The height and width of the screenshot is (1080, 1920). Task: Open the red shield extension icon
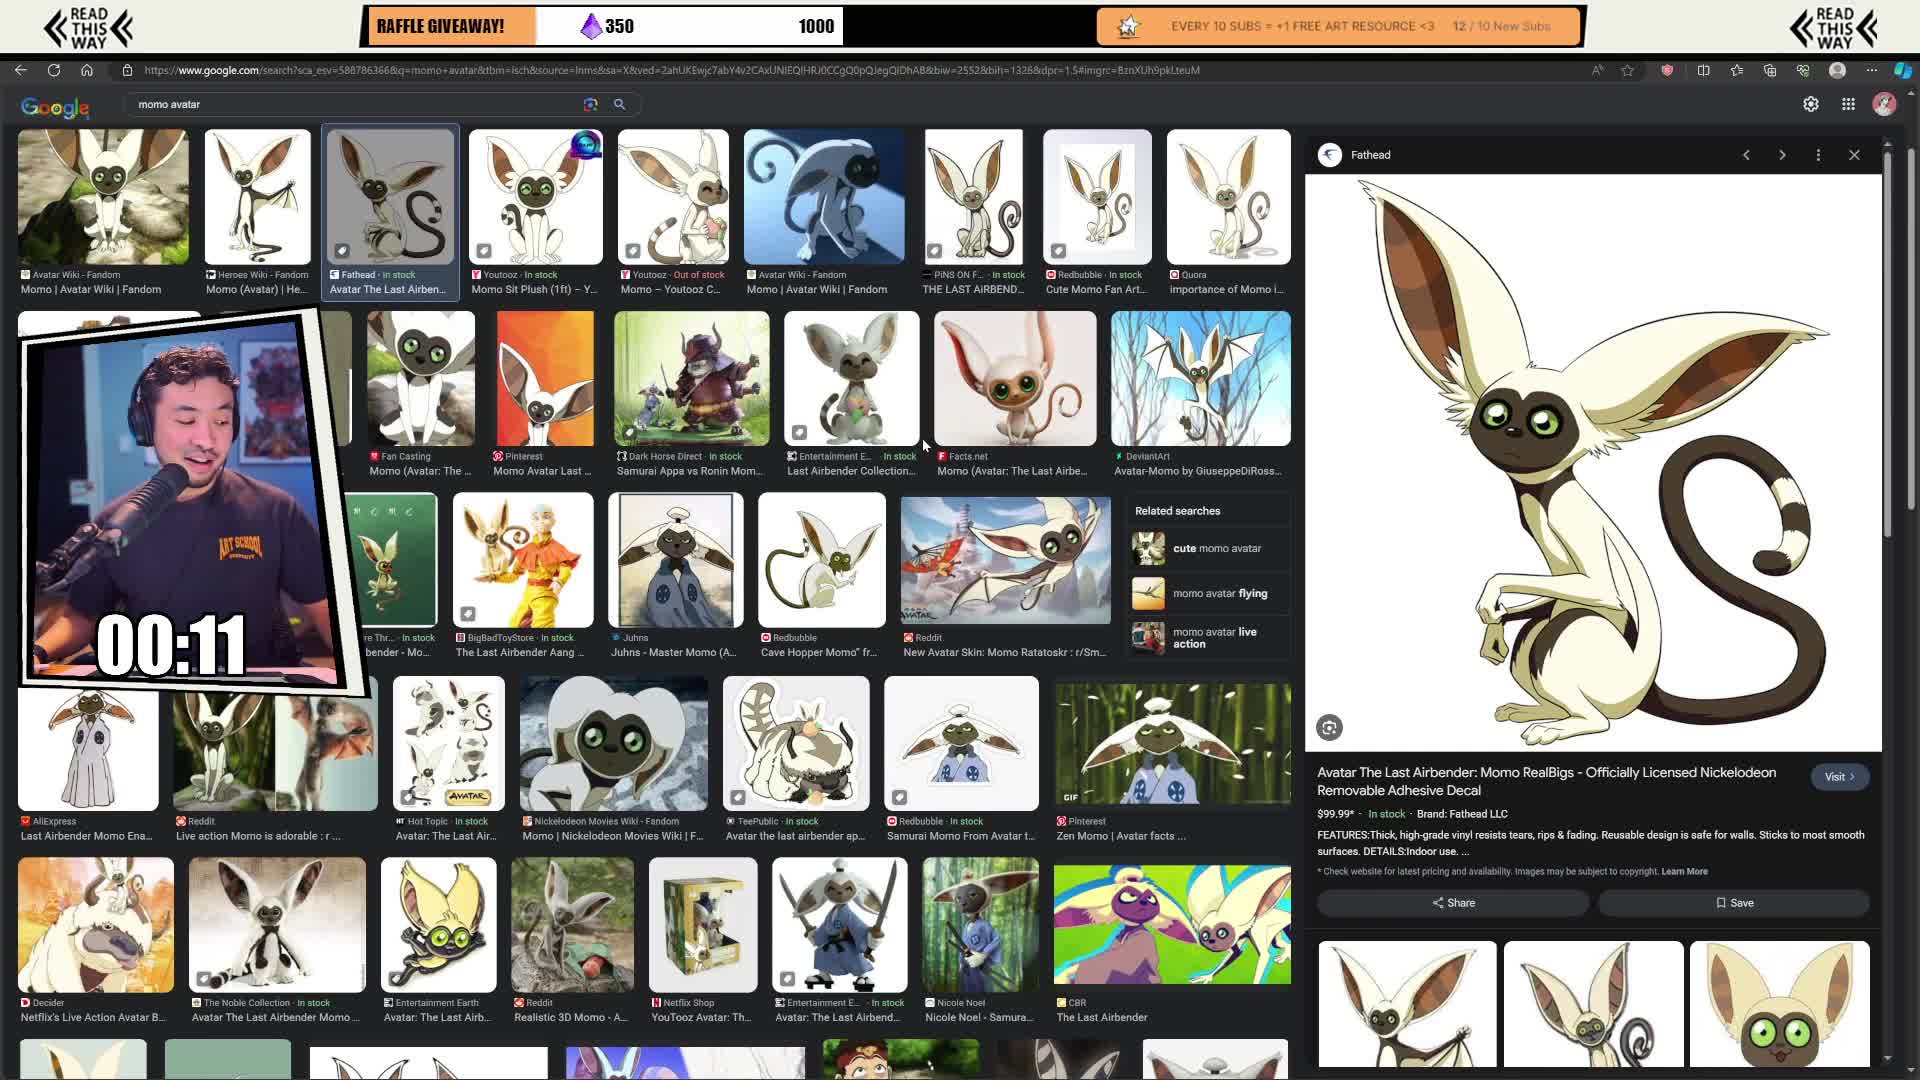1667,70
